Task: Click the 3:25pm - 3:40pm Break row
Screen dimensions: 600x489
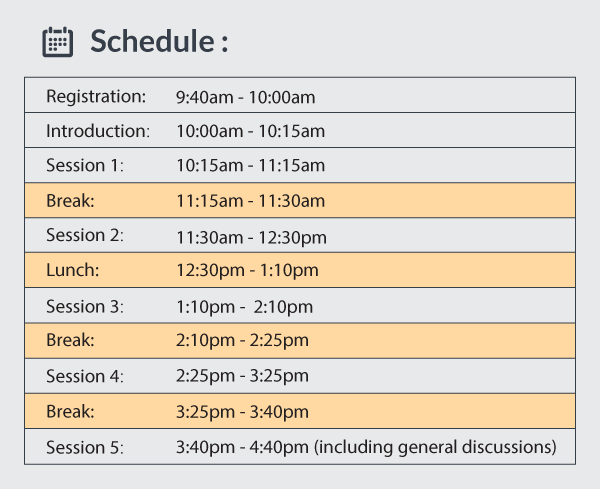Action: point(300,411)
